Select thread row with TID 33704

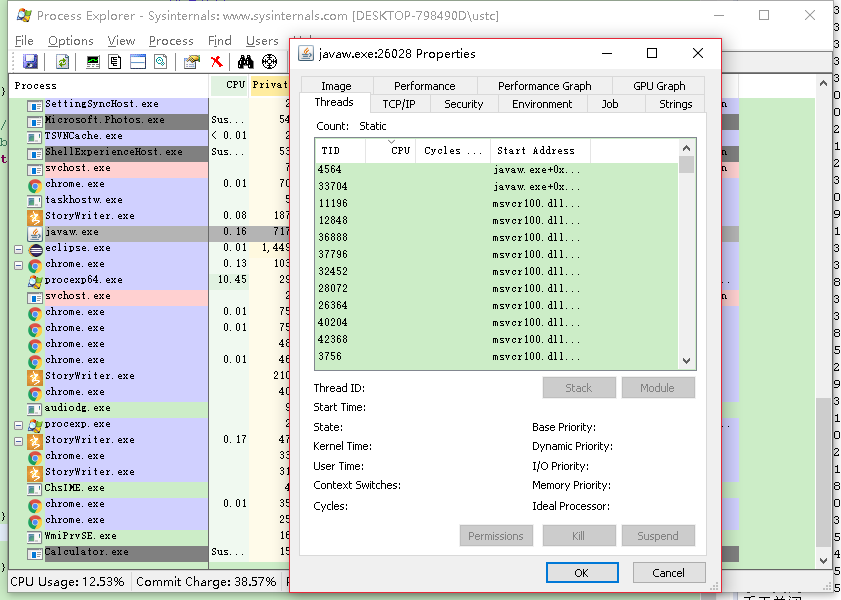tap(497, 187)
